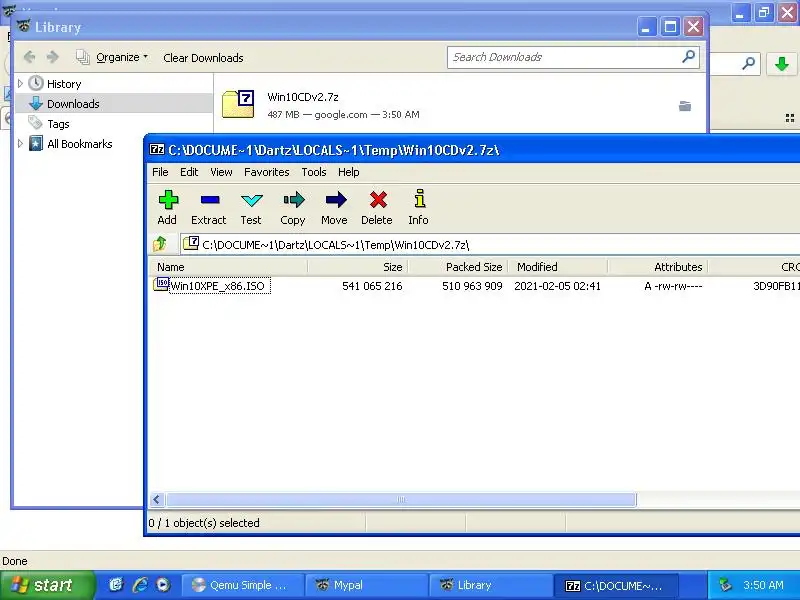The width and height of the screenshot is (800, 600).
Task: Go back in the Library window
Action: [x=30, y=57]
